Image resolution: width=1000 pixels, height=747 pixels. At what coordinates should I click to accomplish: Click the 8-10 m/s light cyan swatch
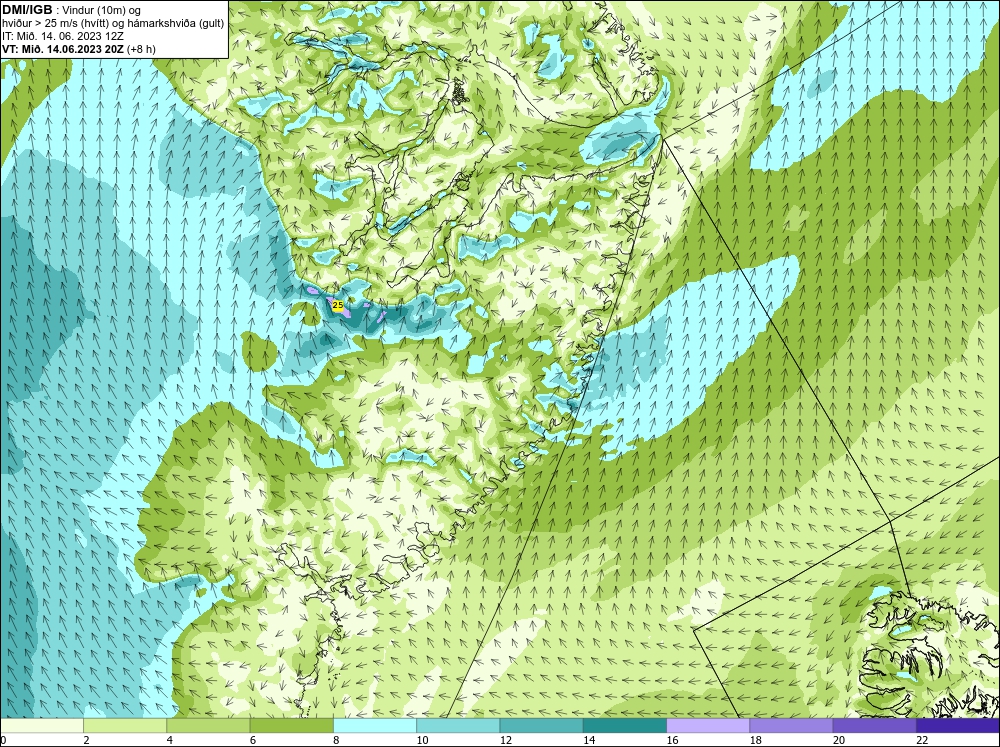pyautogui.click(x=375, y=726)
